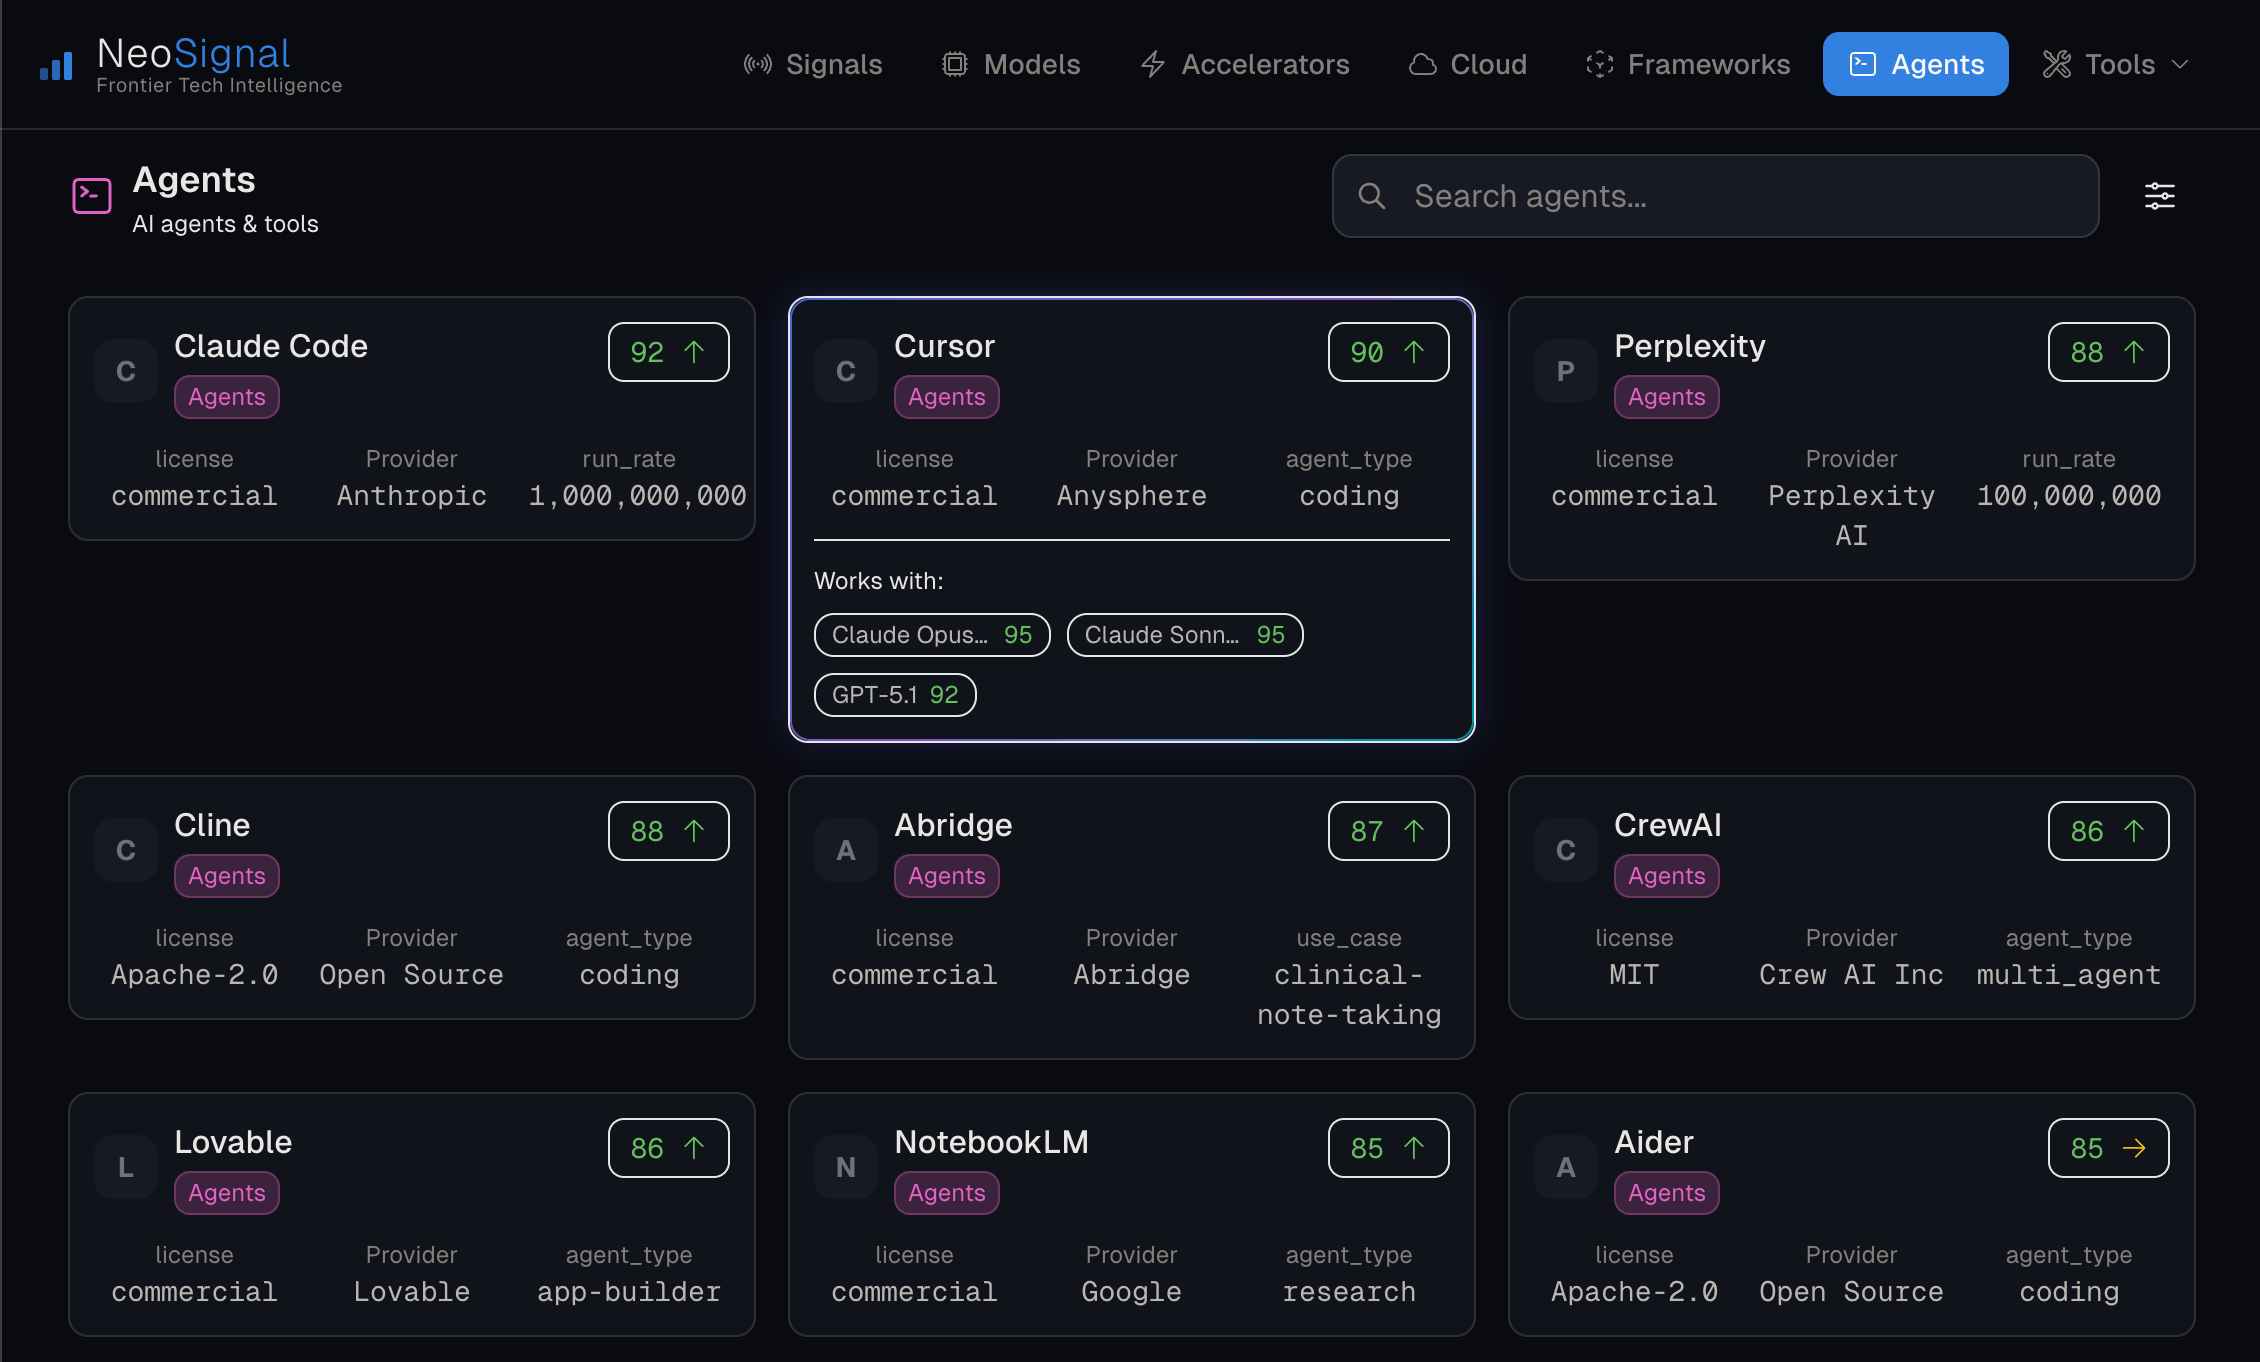Click the GPT-5.1 92 model chip
This screenshot has width=2260, height=1362.
(x=895, y=695)
